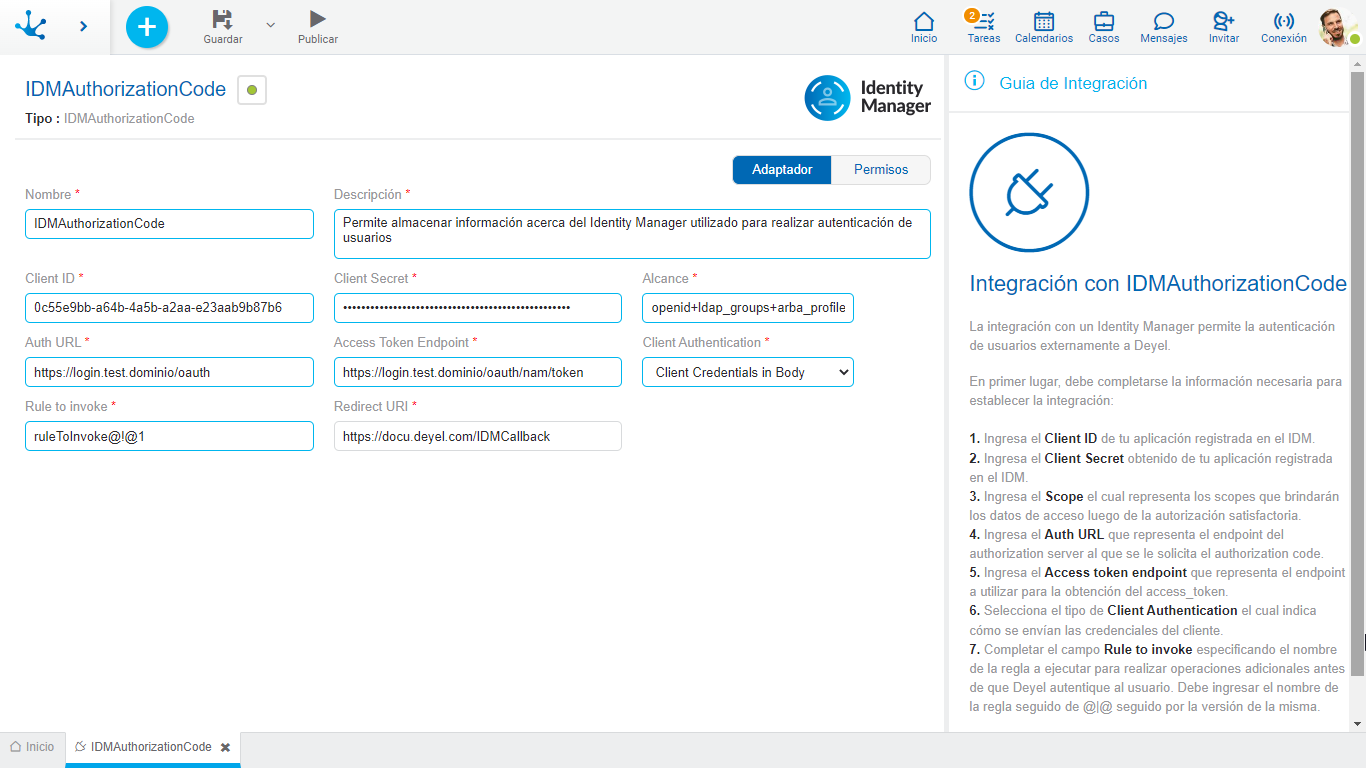Click the Alcance input field

748,308
